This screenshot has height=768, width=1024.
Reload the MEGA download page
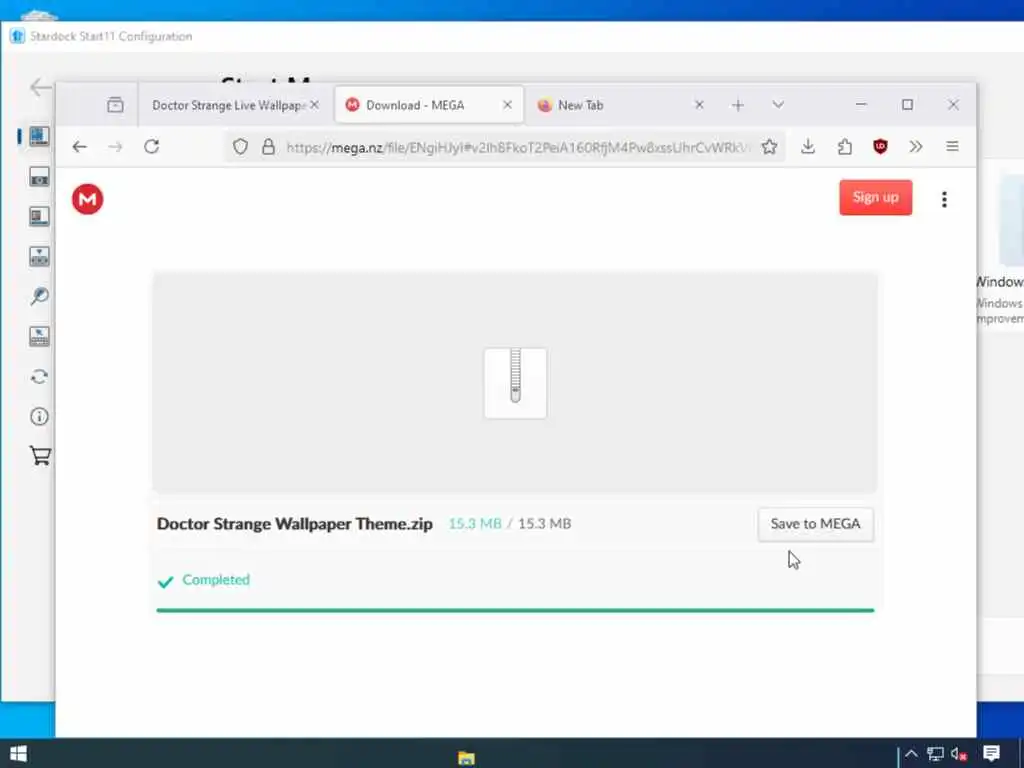coord(152,147)
